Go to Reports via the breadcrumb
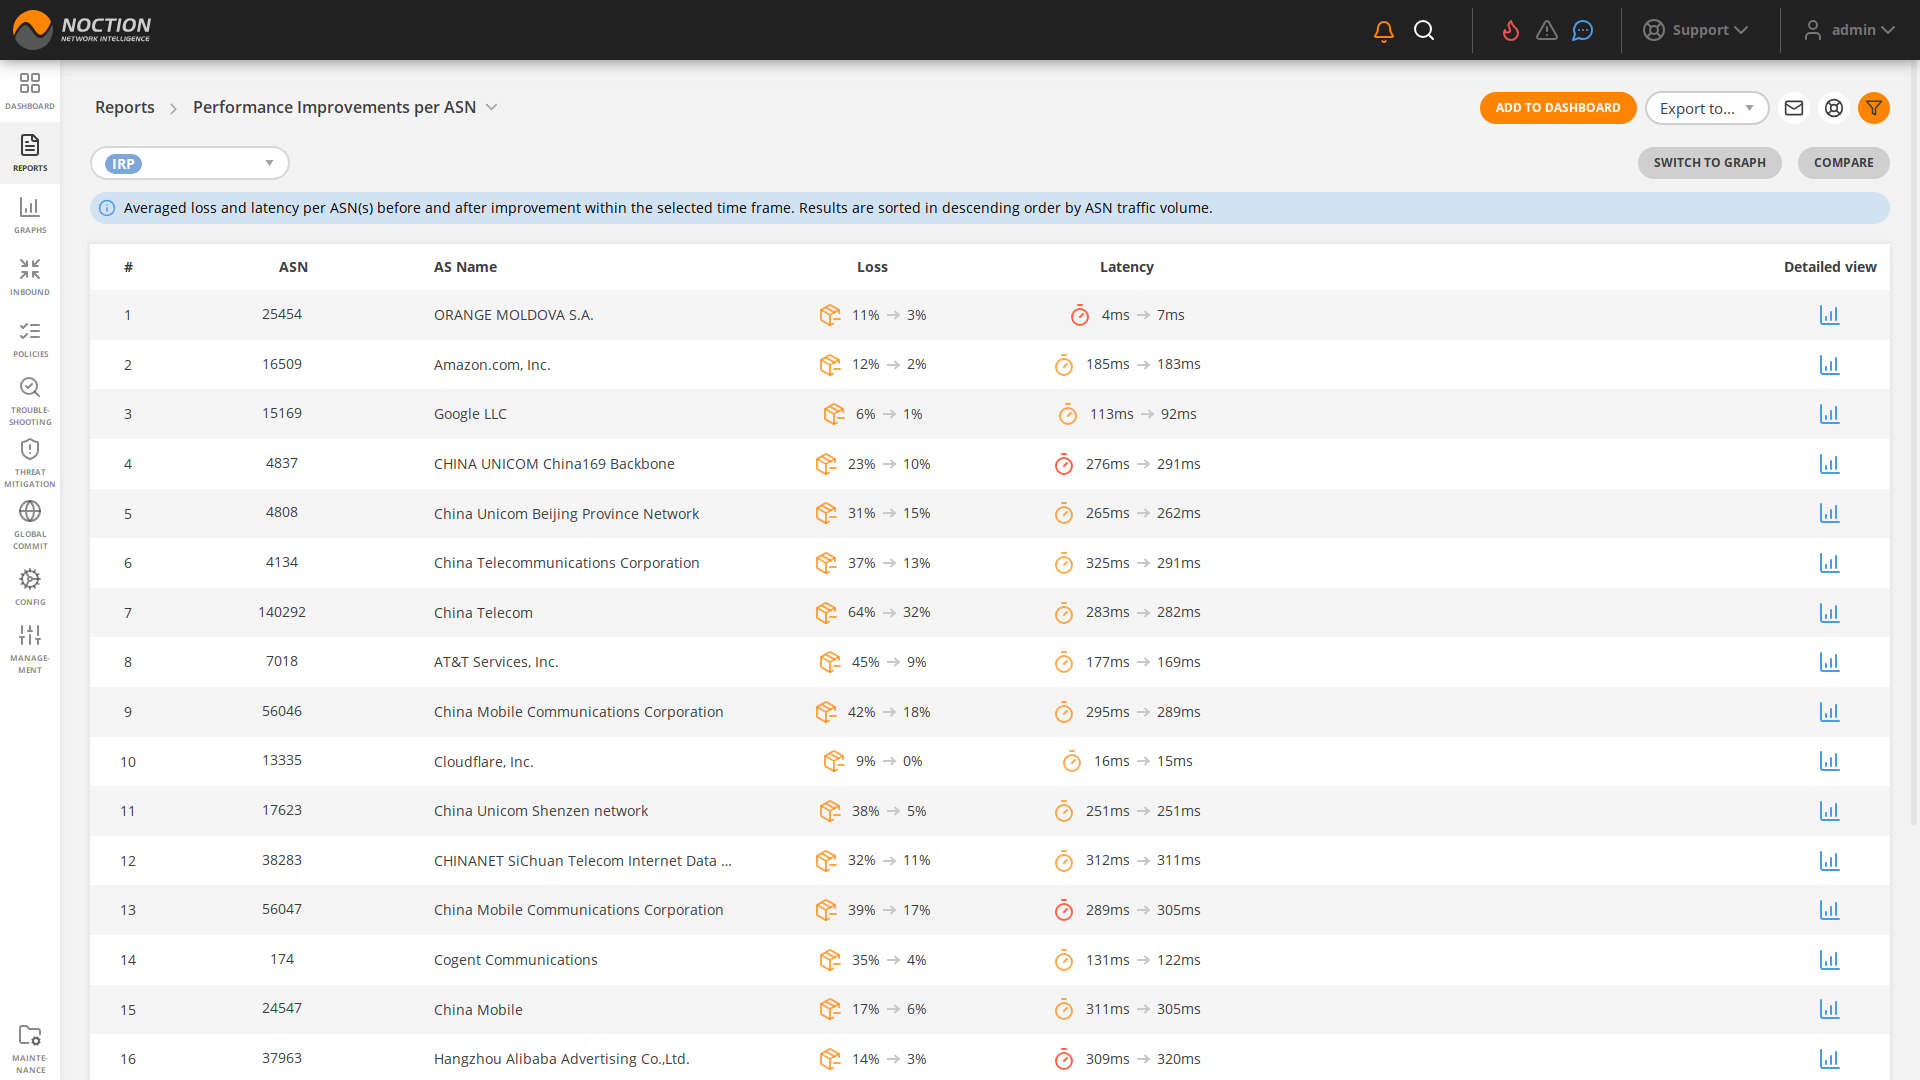This screenshot has height=1080, width=1920. pos(124,107)
